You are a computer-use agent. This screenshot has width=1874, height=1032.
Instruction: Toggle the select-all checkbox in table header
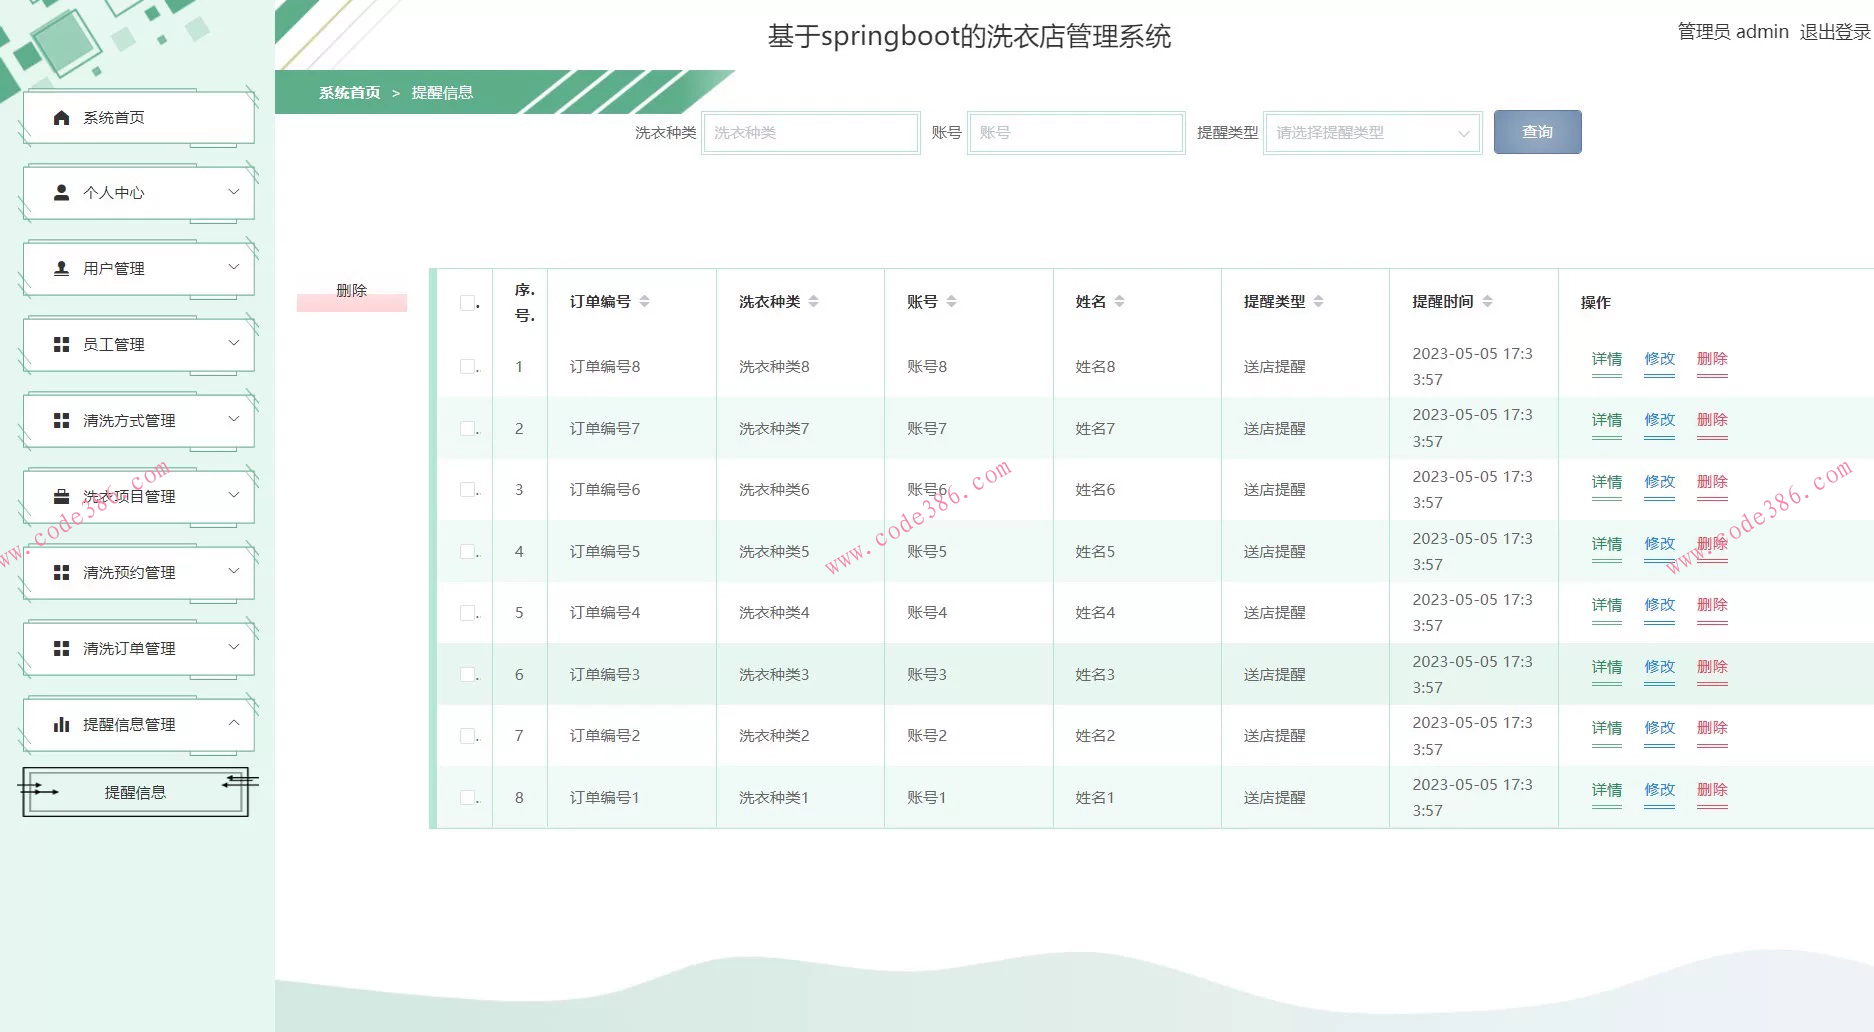tap(467, 302)
